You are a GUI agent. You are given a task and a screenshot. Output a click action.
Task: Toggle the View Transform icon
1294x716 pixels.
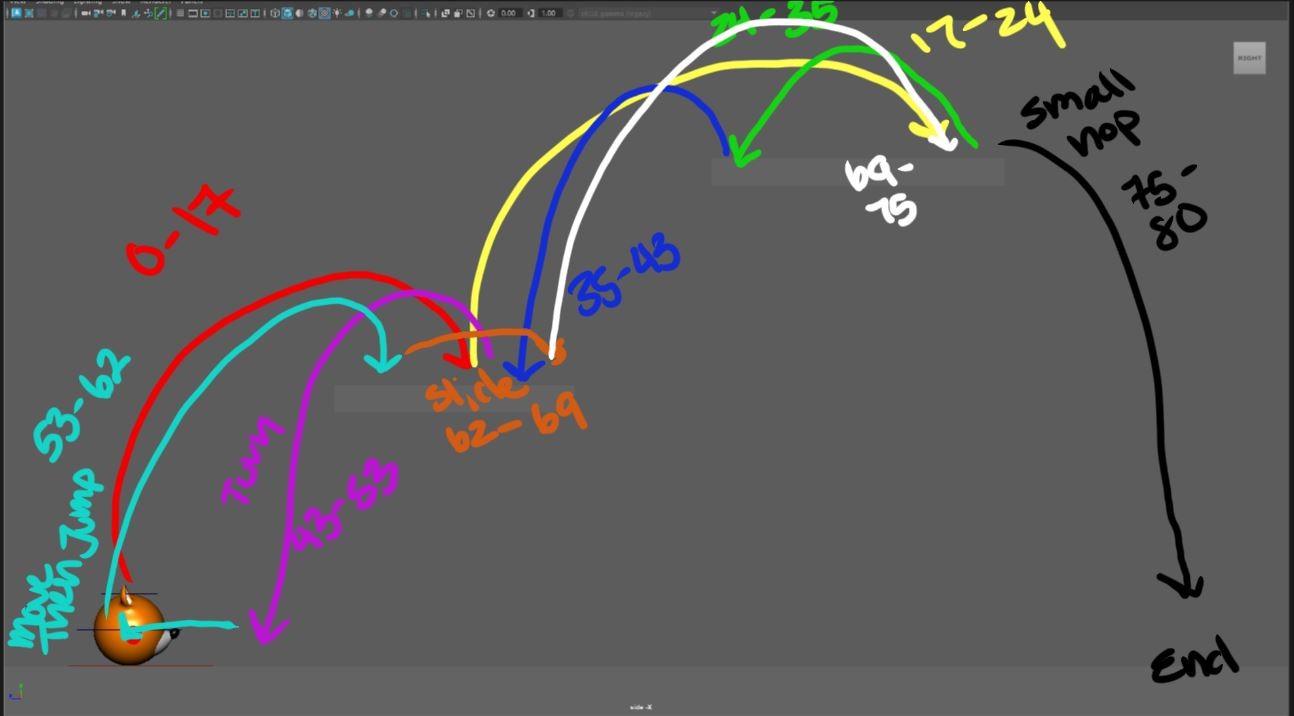(570, 13)
